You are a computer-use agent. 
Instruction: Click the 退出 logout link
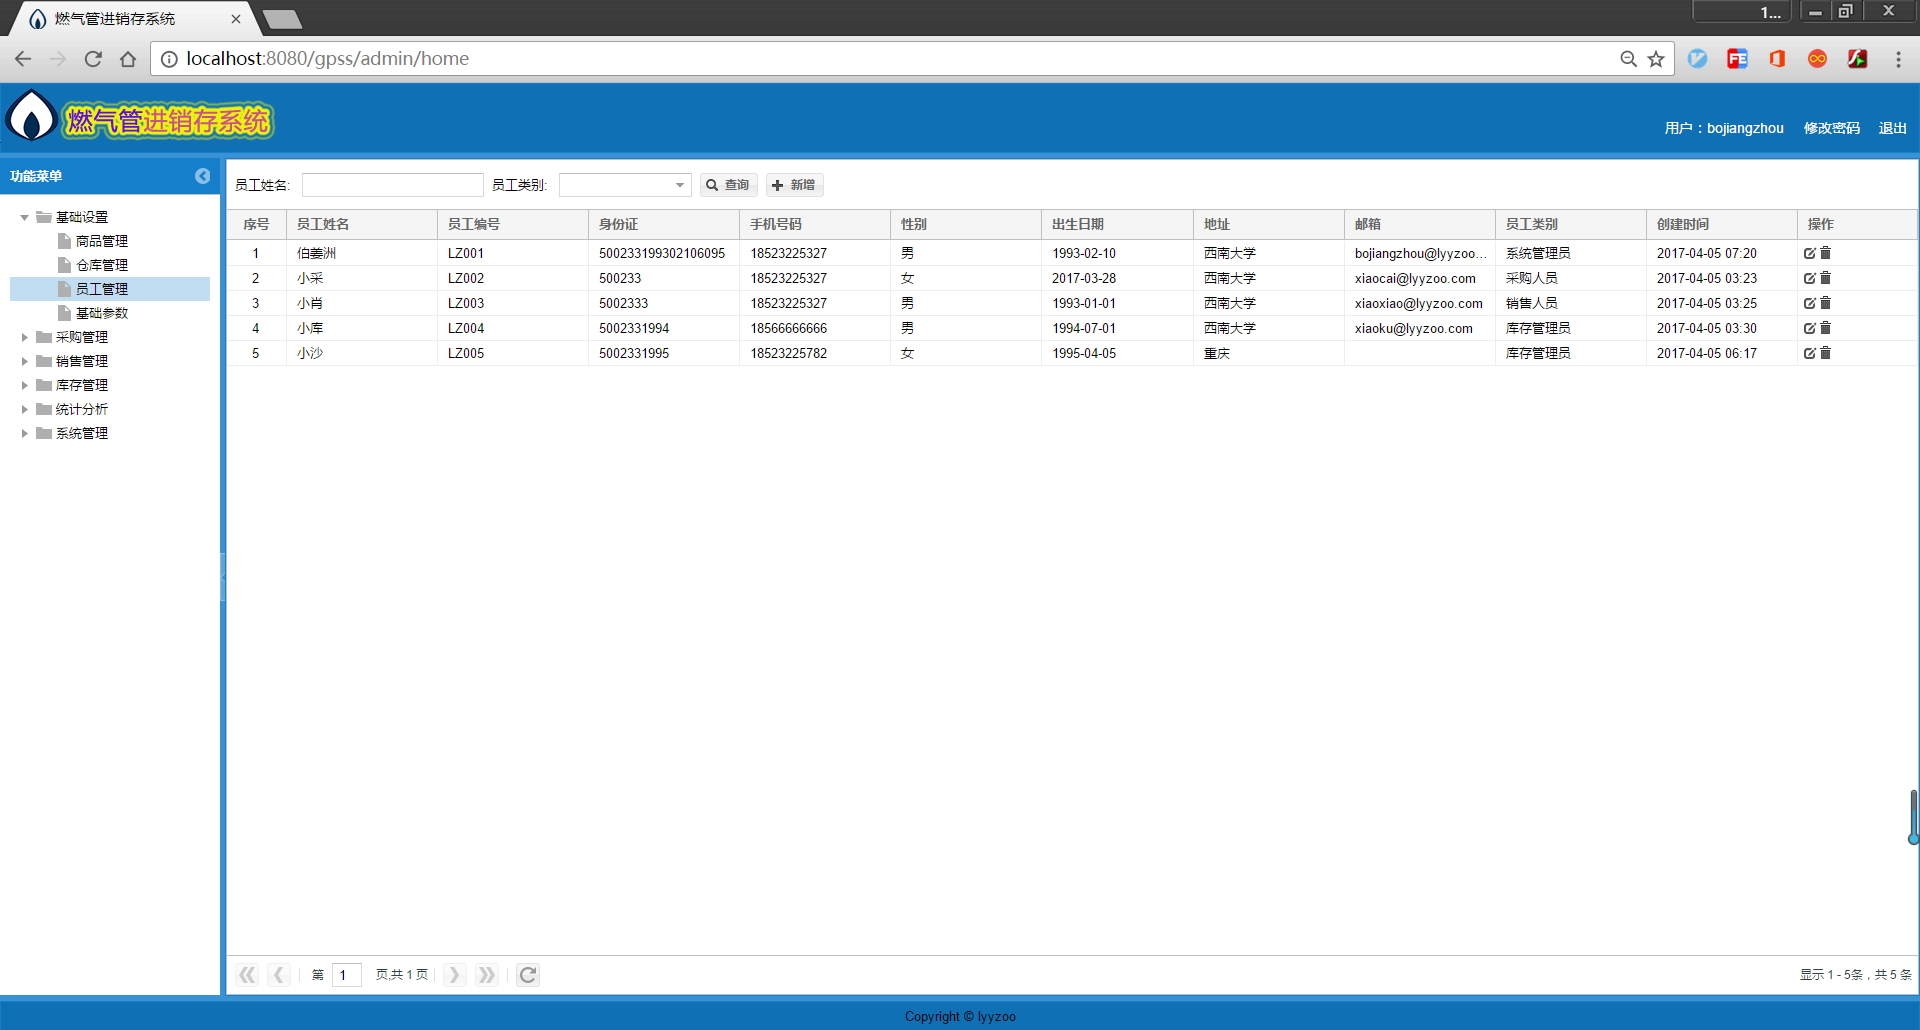[1892, 128]
